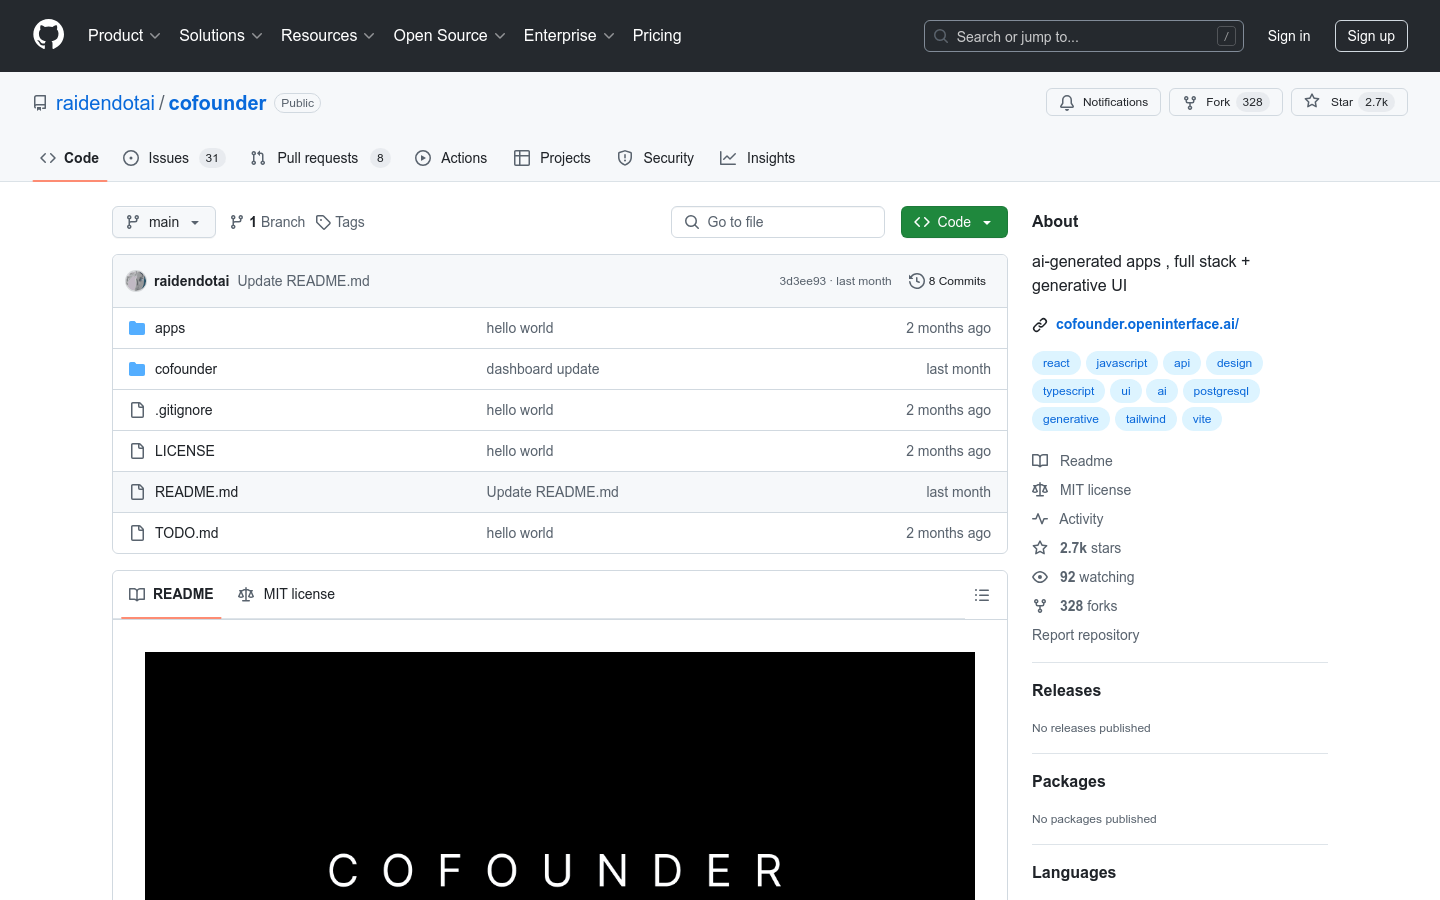Click the slash shortcut key icon in the search box
The height and width of the screenshot is (900, 1440).
click(x=1226, y=36)
